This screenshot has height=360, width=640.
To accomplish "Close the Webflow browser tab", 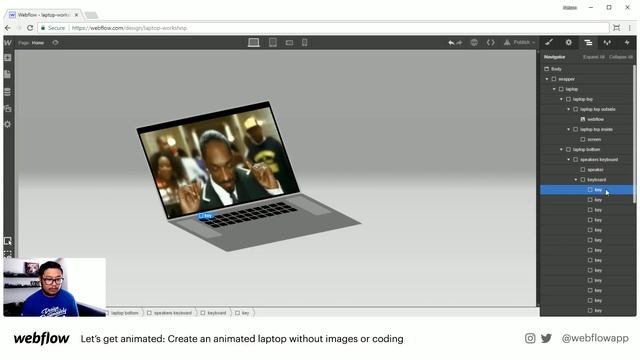I will point(76,15).
